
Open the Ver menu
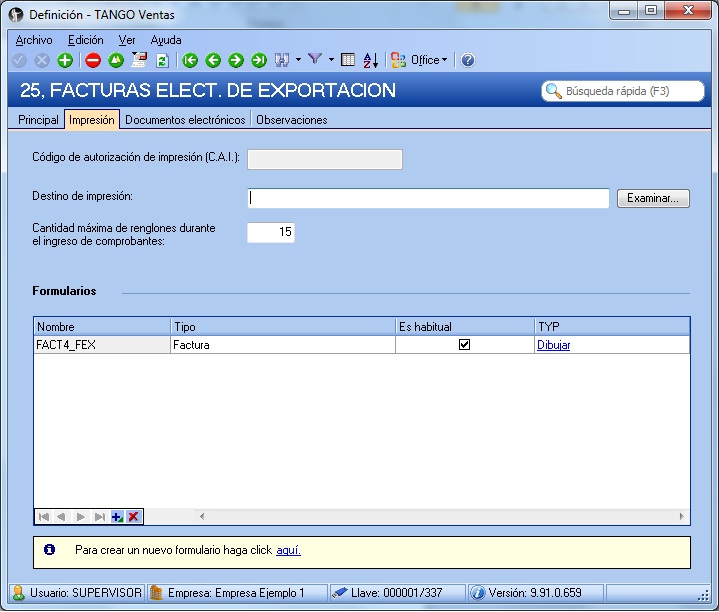pyautogui.click(x=127, y=40)
